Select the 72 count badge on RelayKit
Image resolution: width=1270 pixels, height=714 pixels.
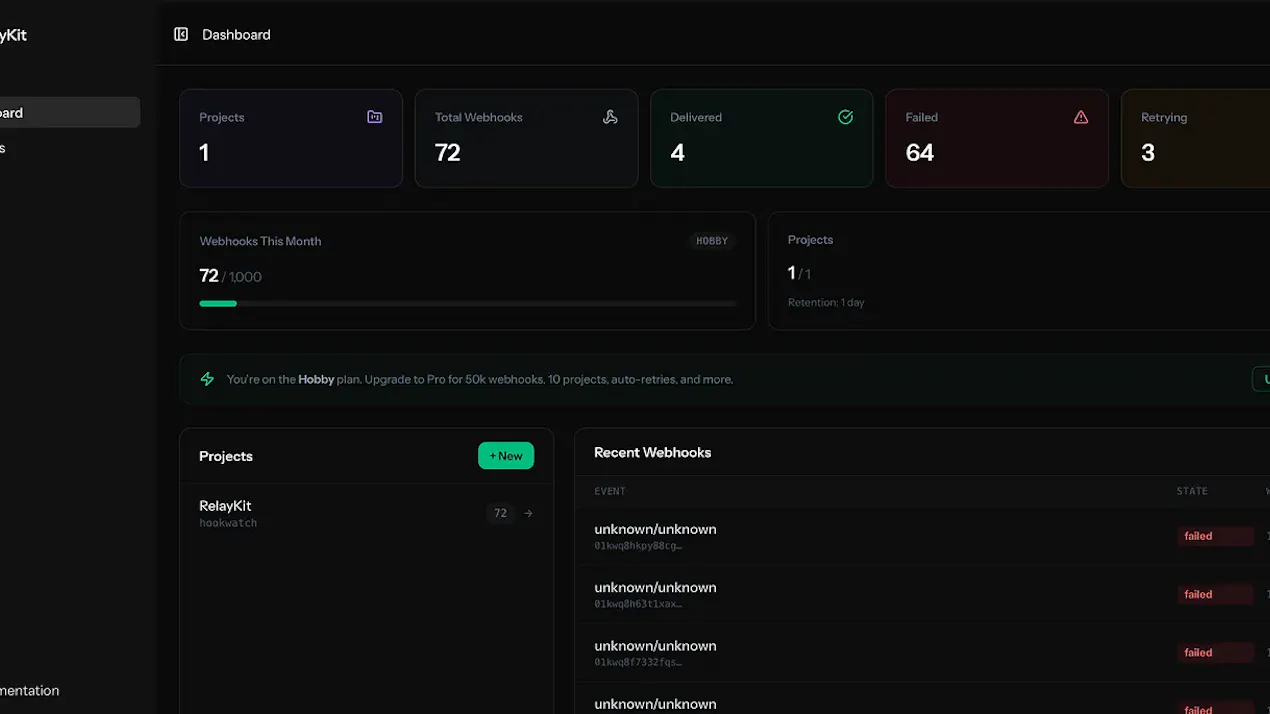click(x=500, y=513)
